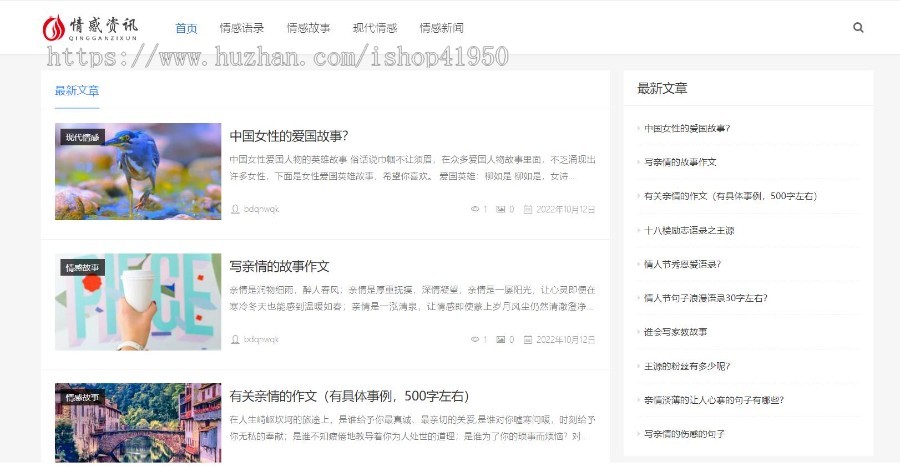Click the date under 写亲情的故事作文
Screen dimensions: 900x467
(x=565, y=340)
